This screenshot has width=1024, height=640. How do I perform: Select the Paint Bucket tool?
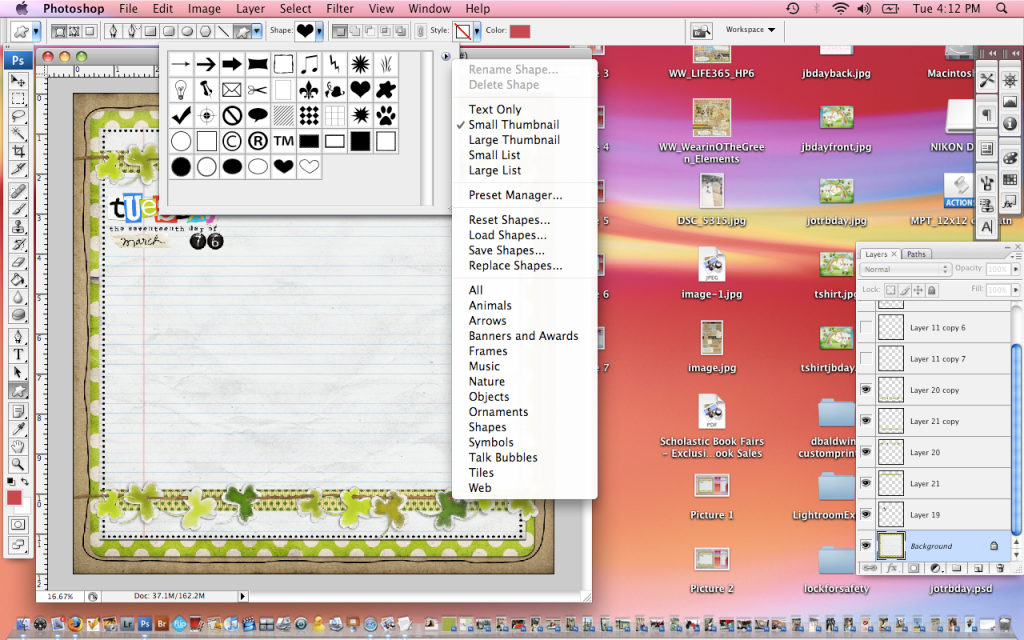pyautogui.click(x=18, y=280)
